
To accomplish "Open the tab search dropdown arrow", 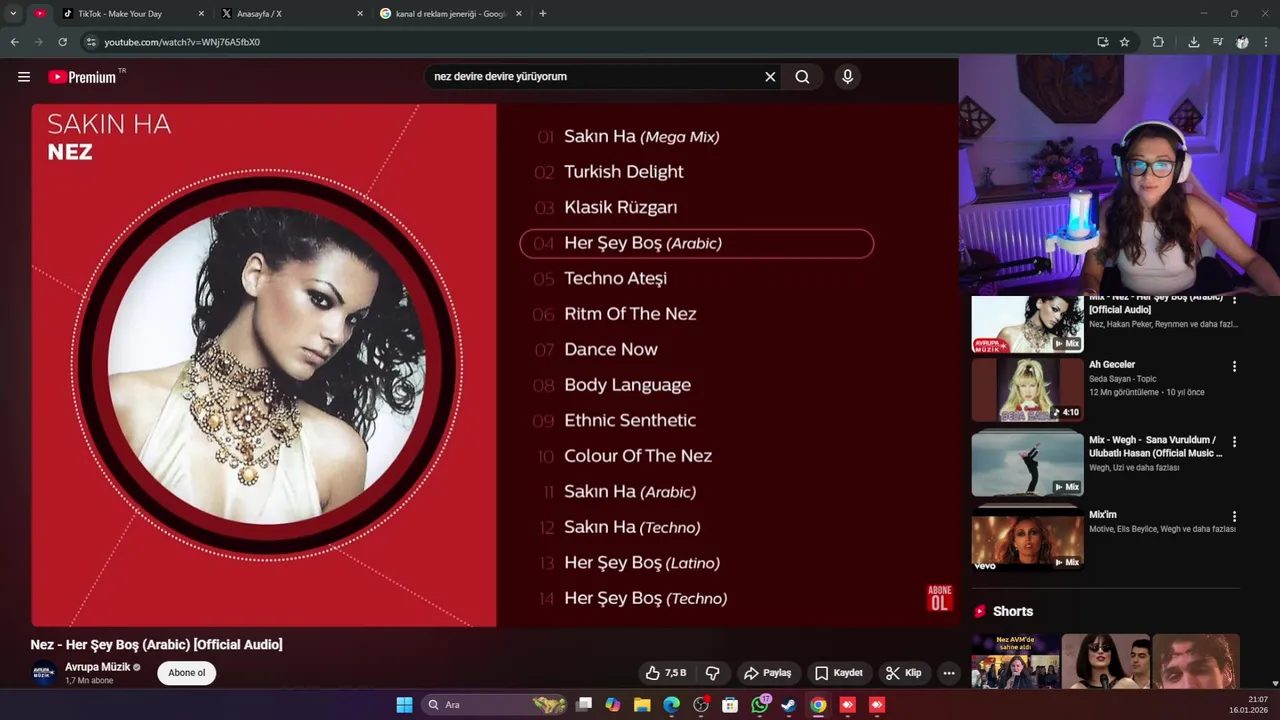I will click(13, 14).
